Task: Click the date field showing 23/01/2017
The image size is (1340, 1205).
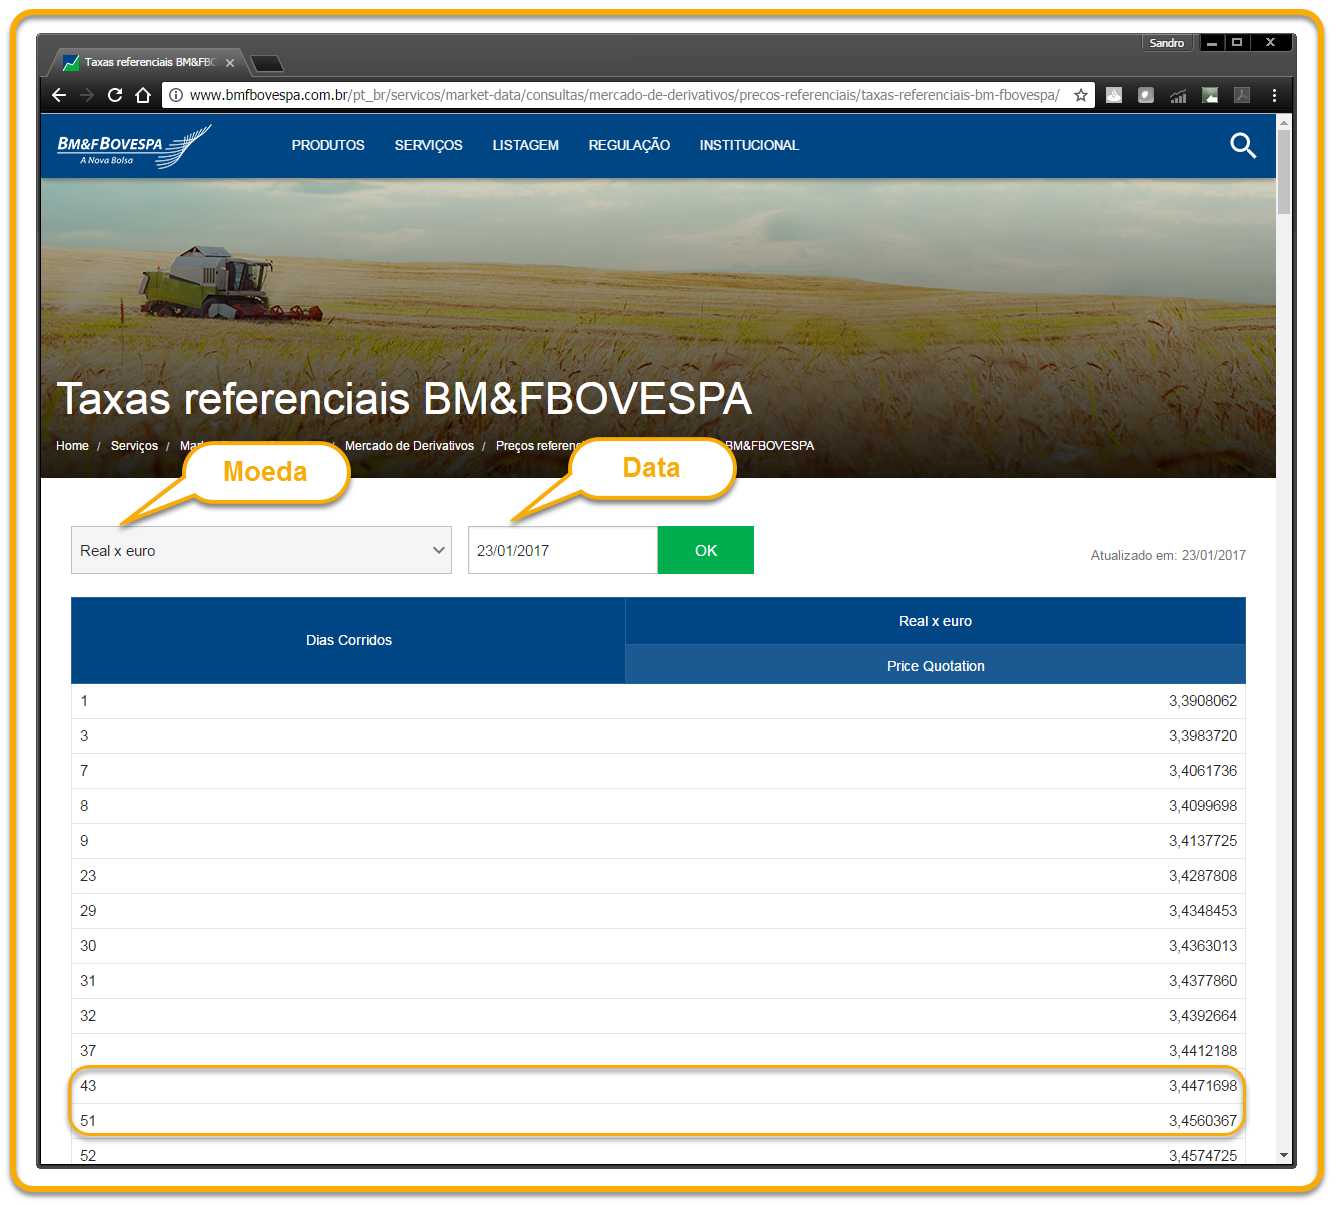Action: click(563, 550)
